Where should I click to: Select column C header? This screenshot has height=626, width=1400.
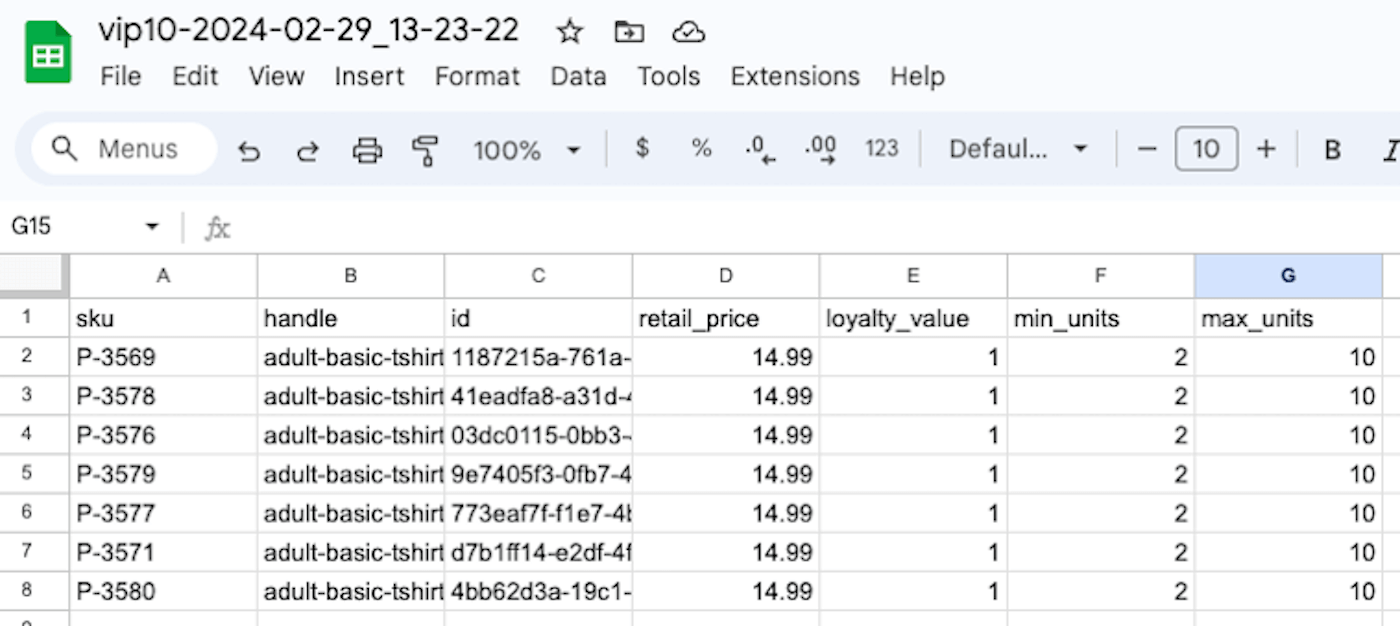[538, 276]
